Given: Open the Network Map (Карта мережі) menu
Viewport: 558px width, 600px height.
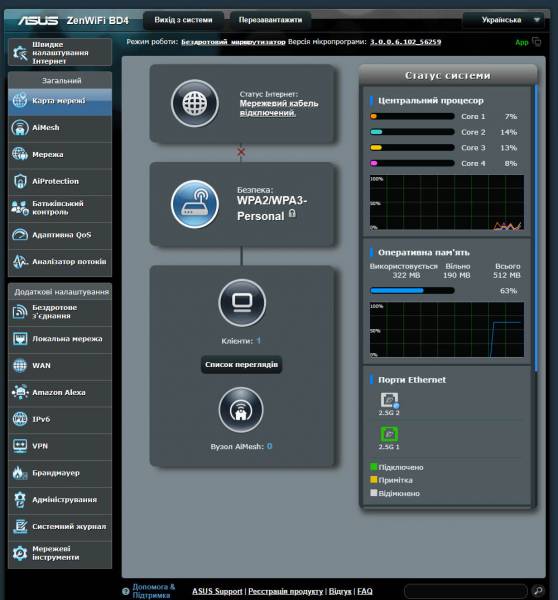Looking at the screenshot, I should [x=60, y=101].
